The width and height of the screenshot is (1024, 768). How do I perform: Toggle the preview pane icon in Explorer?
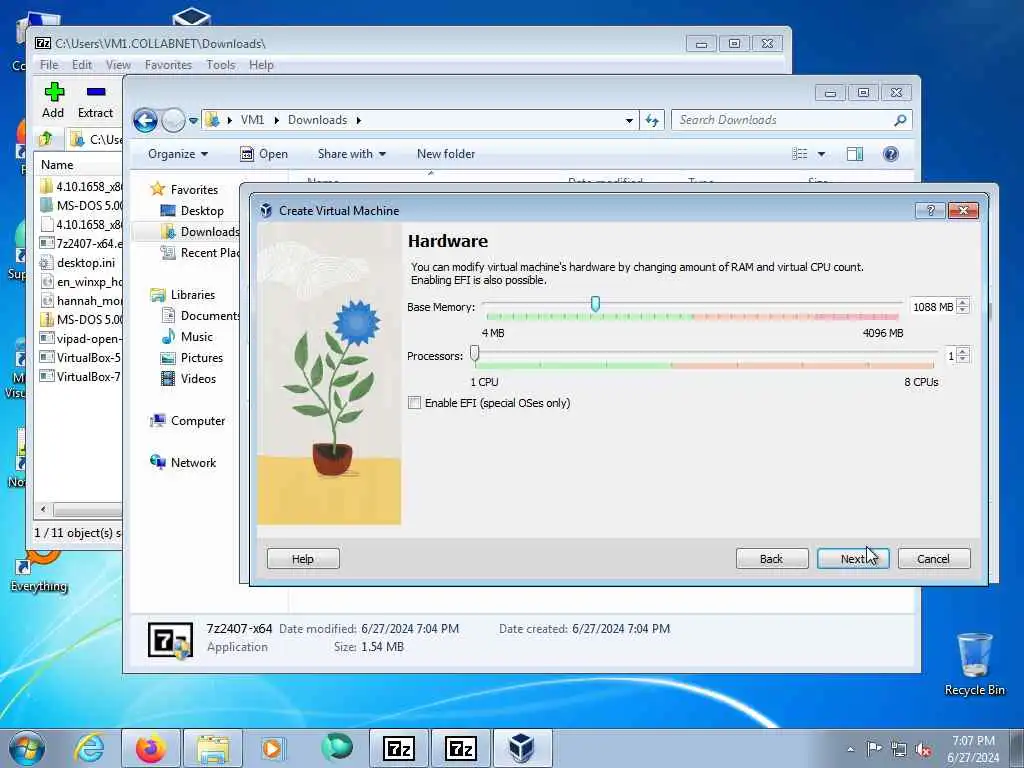[x=855, y=154]
